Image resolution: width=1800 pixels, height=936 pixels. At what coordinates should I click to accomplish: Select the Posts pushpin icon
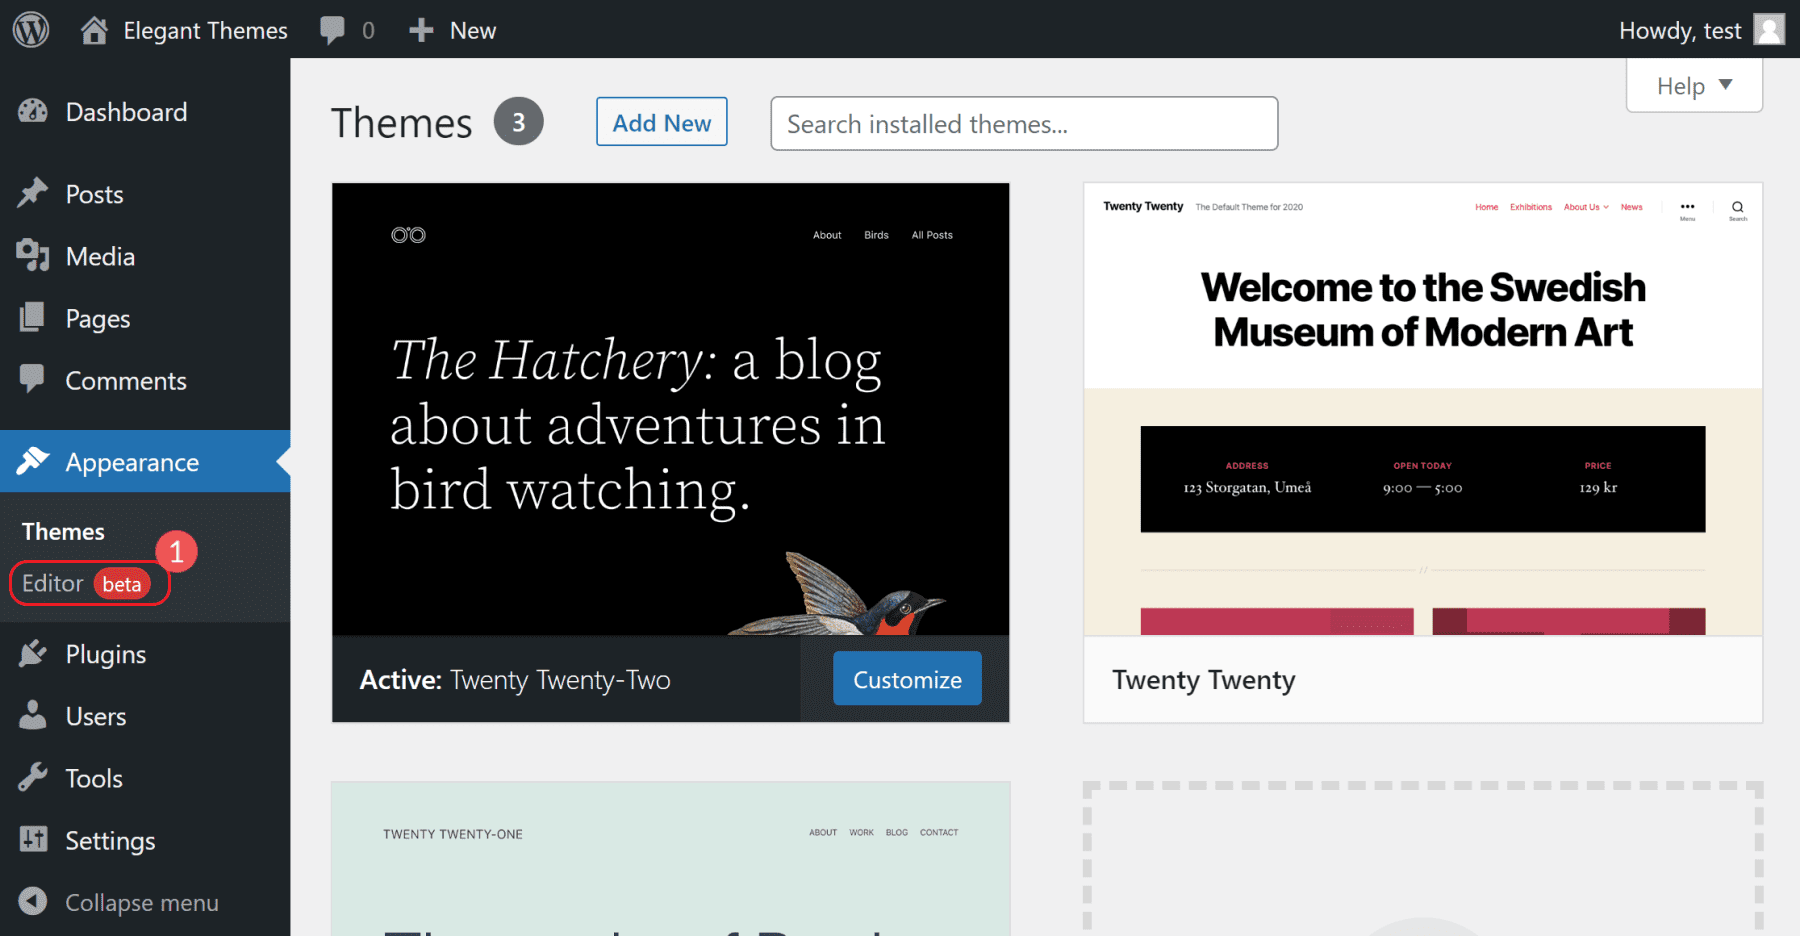32,193
